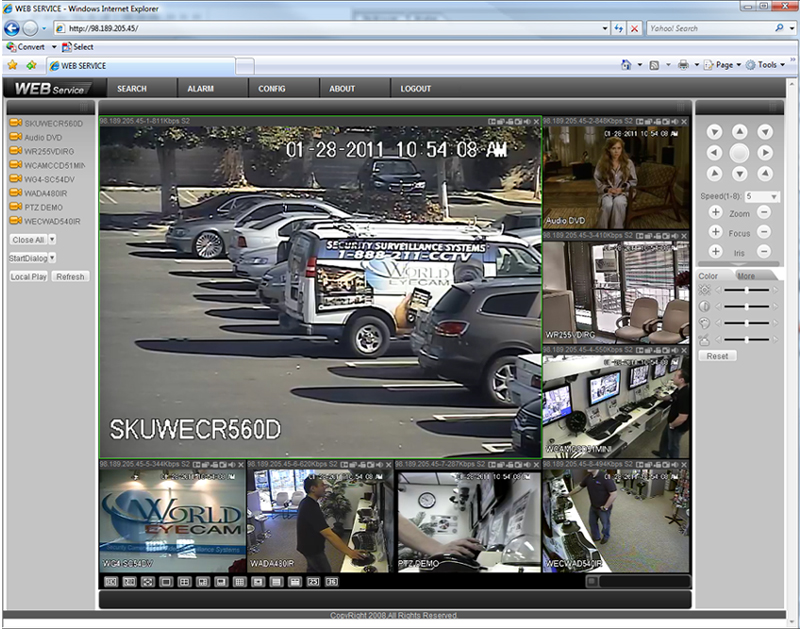The image size is (800, 629).
Task: Reset the color settings
Action: coord(717,356)
